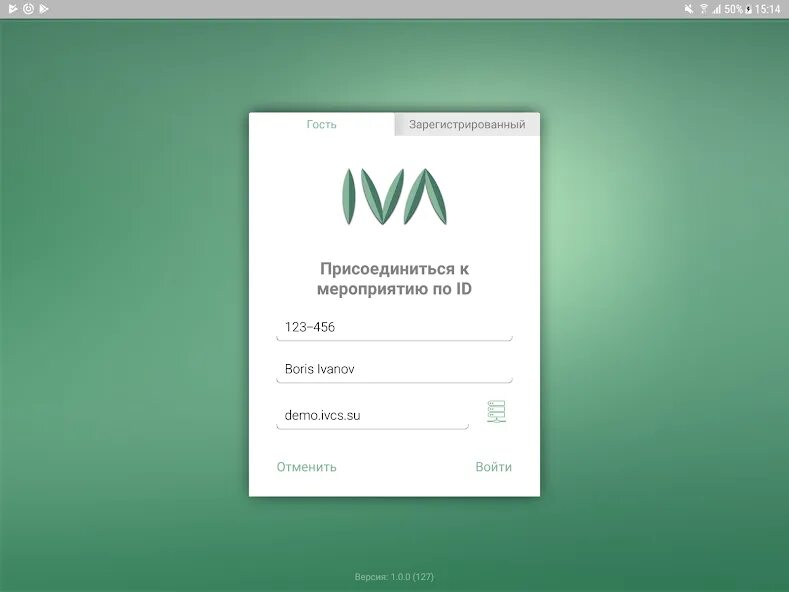The height and width of the screenshot is (592, 789).
Task: Click the heading Присоединиться к мероприятию по ID
Action: 394,279
